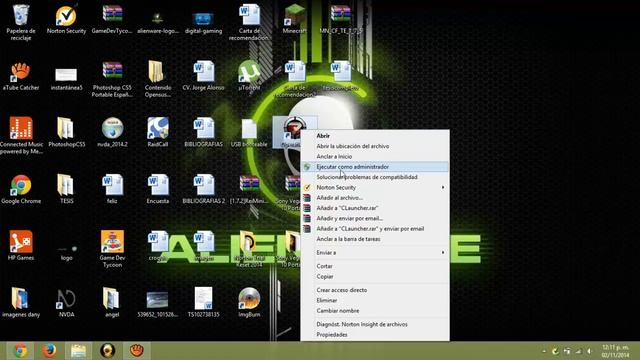Expand the Norton Security submenu
This screenshot has height=360, width=640.
[375, 187]
